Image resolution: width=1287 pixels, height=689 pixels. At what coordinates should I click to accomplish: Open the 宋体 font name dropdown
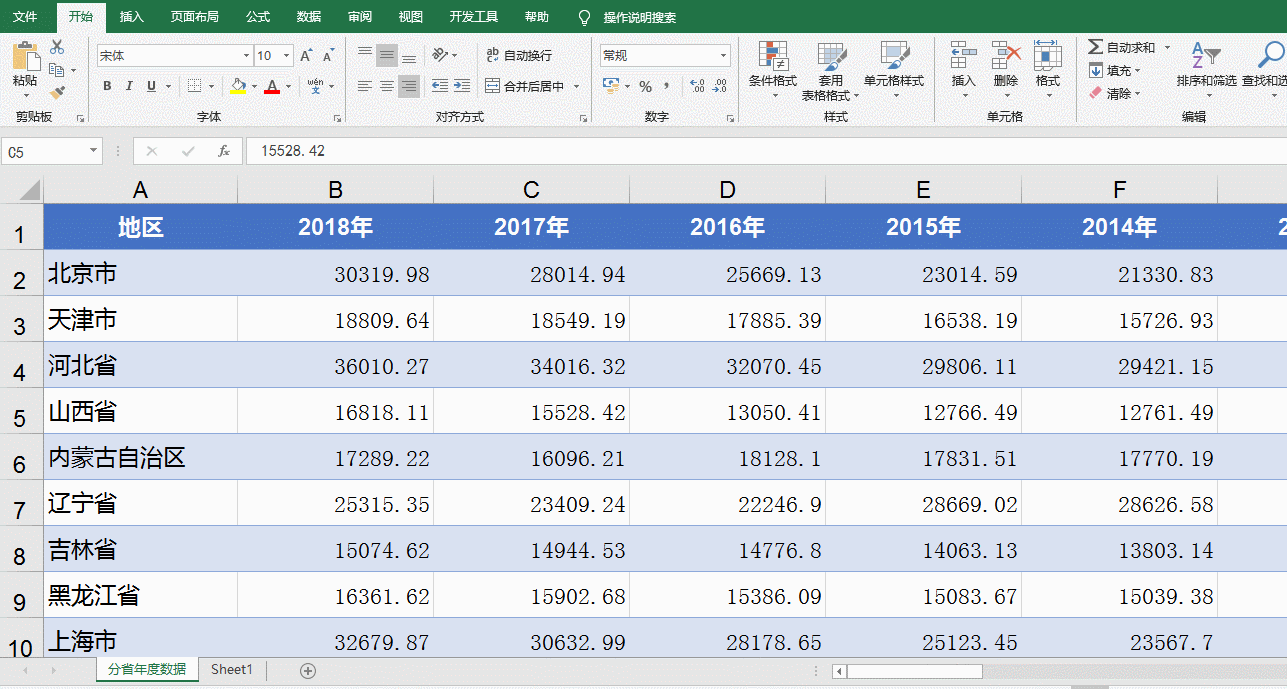pos(246,56)
